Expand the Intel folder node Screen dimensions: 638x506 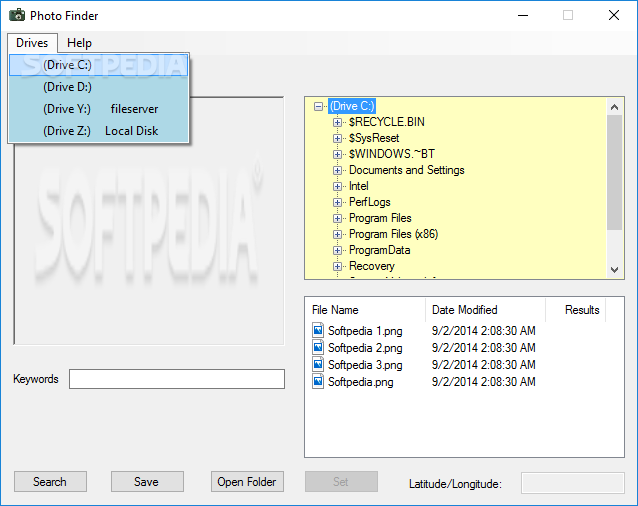pos(337,186)
